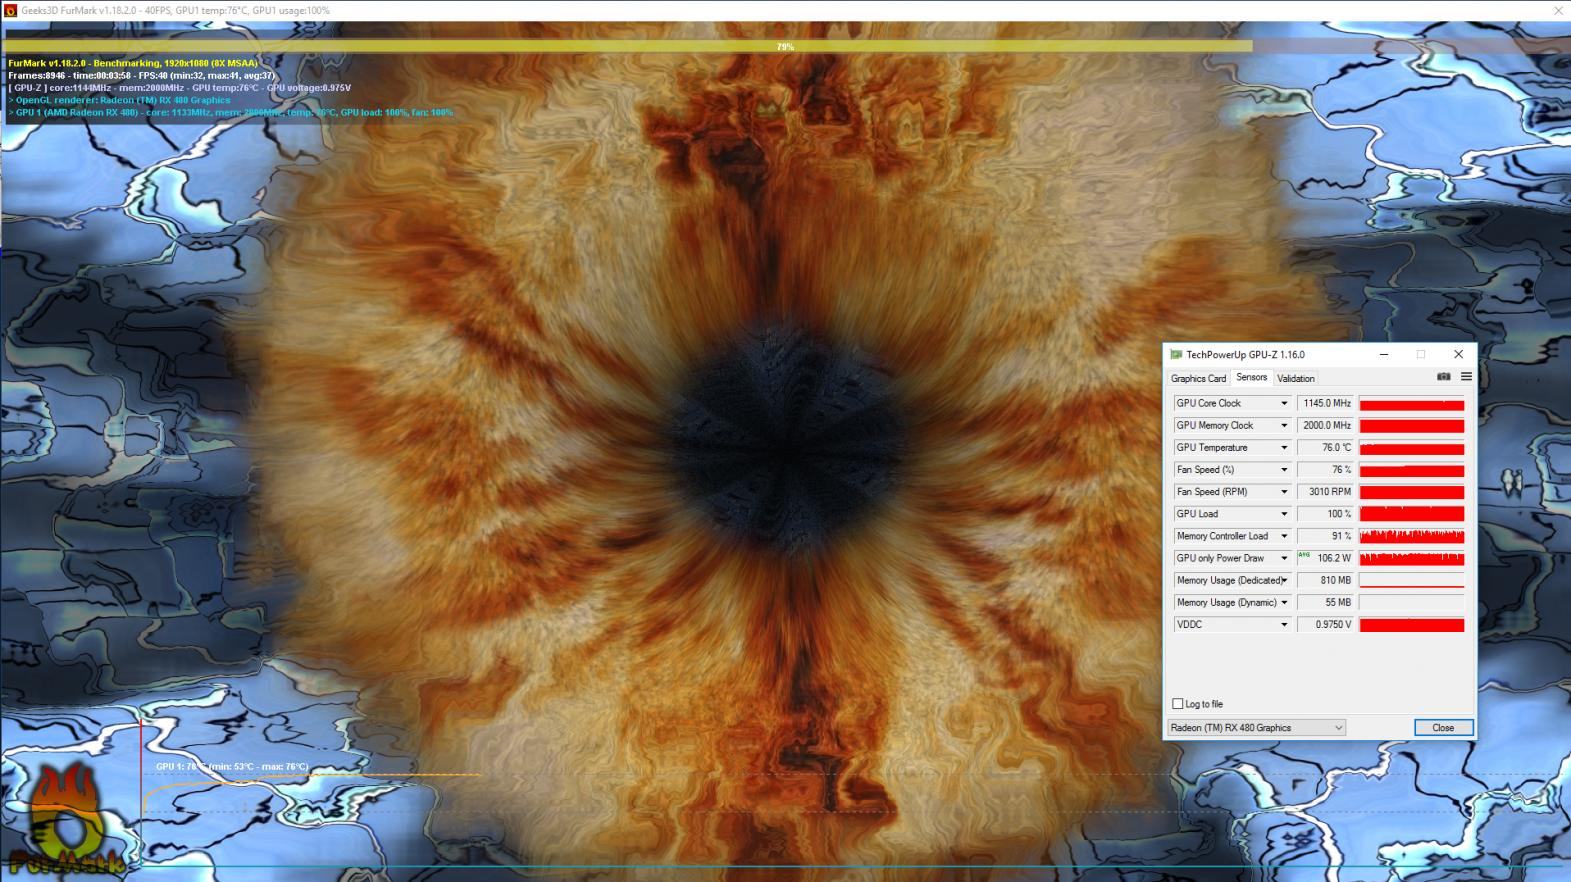Click the GPU 1 AMD Radeon overlay line

click(x=230, y=112)
